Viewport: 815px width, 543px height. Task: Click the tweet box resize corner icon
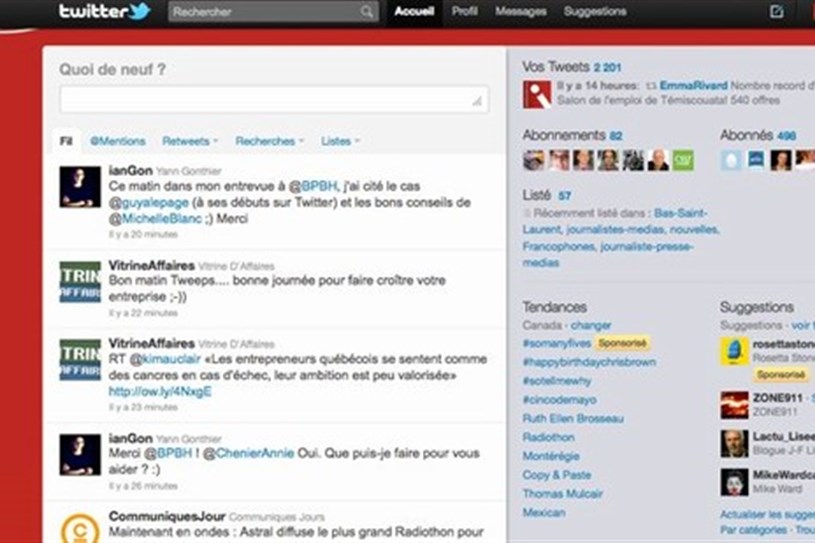(477, 101)
